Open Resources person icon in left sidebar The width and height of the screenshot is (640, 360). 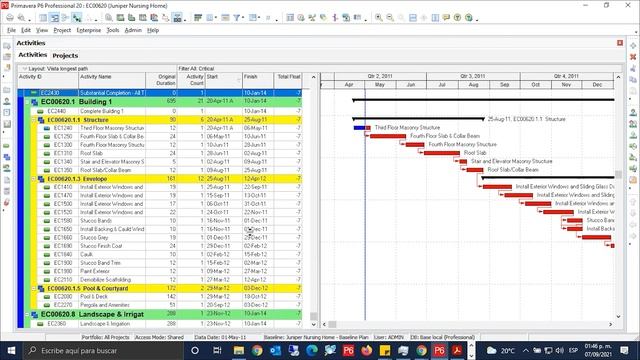[7, 101]
